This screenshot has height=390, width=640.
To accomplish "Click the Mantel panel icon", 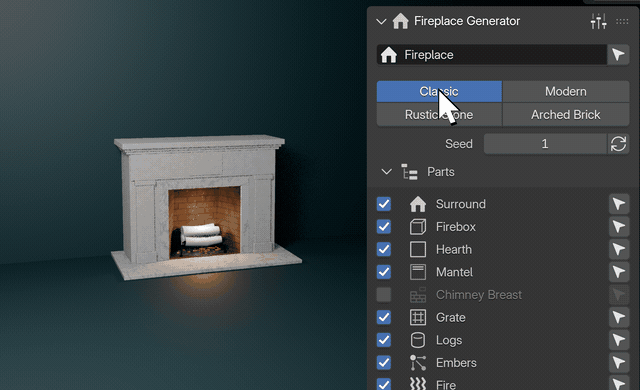I will pyautogui.click(x=418, y=272).
